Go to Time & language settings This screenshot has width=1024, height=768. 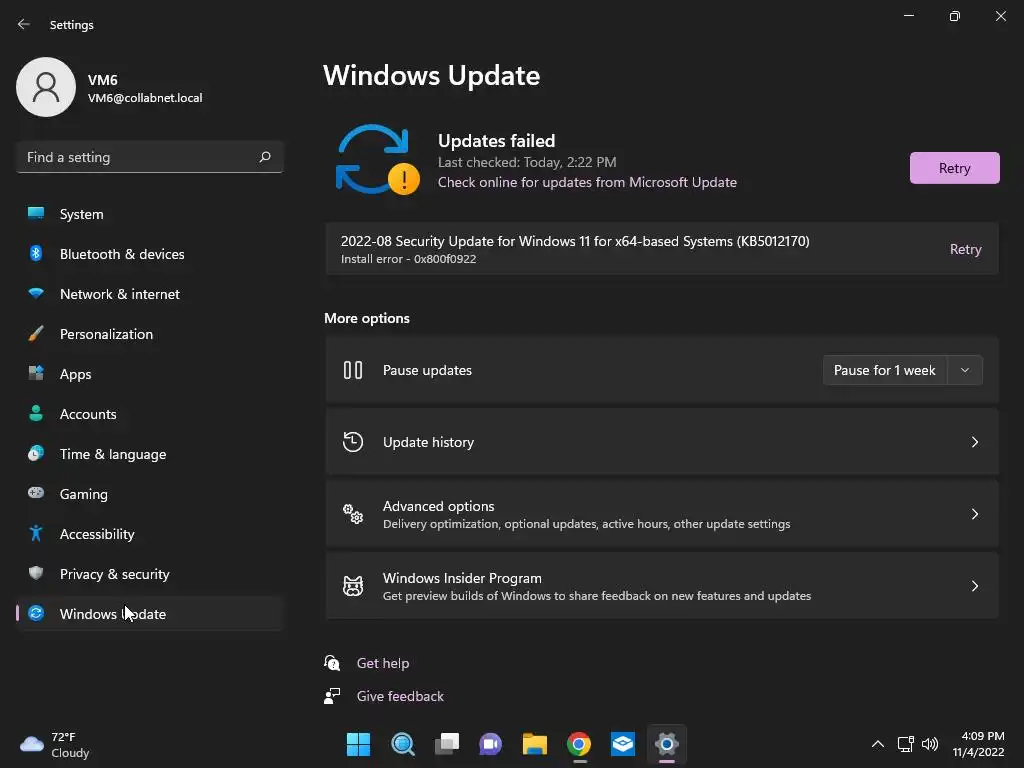[x=150, y=454]
